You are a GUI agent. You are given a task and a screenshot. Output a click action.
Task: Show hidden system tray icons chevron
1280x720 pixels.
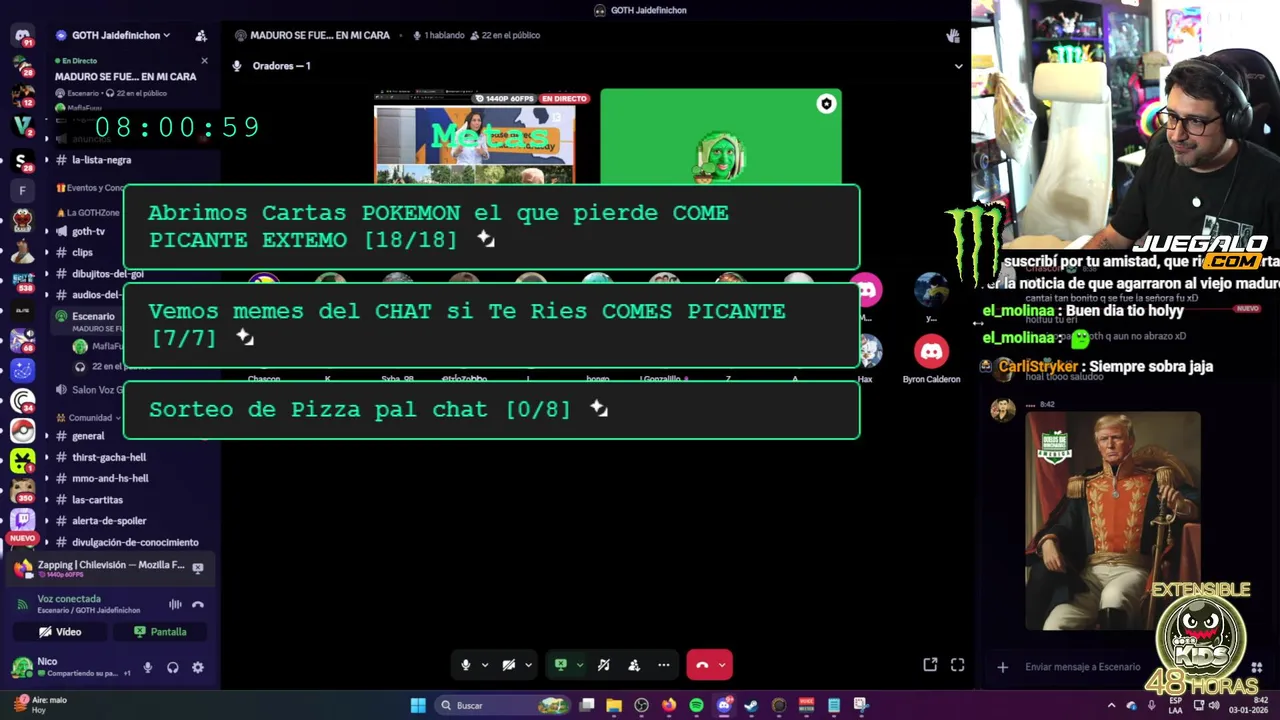(1111, 705)
